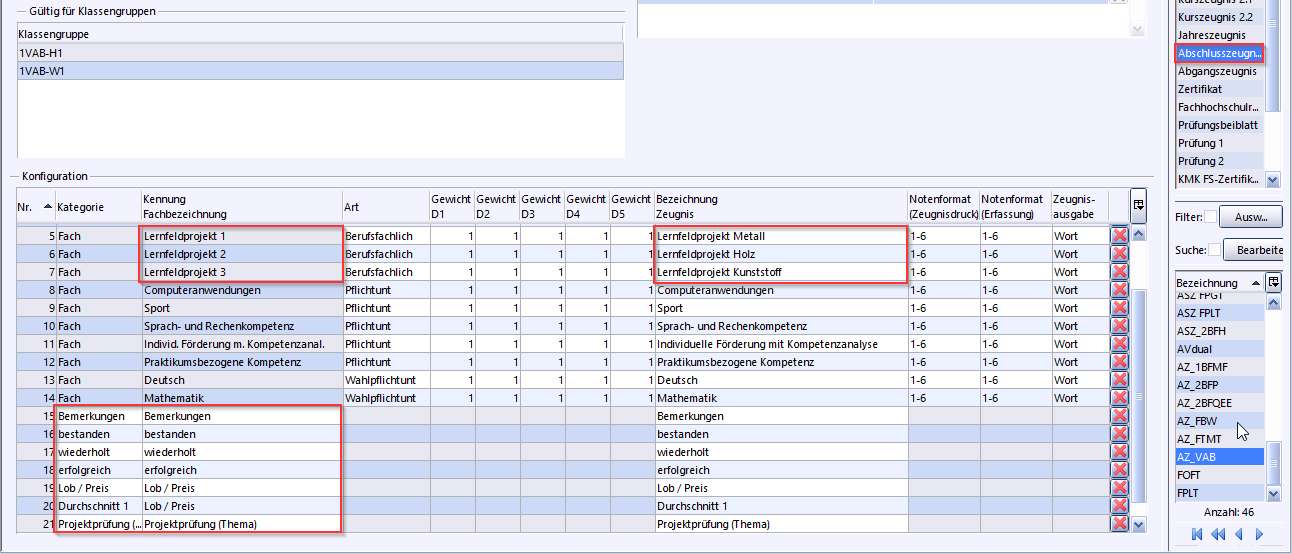Skip several records back with double arrow
Image resolution: width=1292 pixels, height=554 pixels.
click(x=1218, y=534)
